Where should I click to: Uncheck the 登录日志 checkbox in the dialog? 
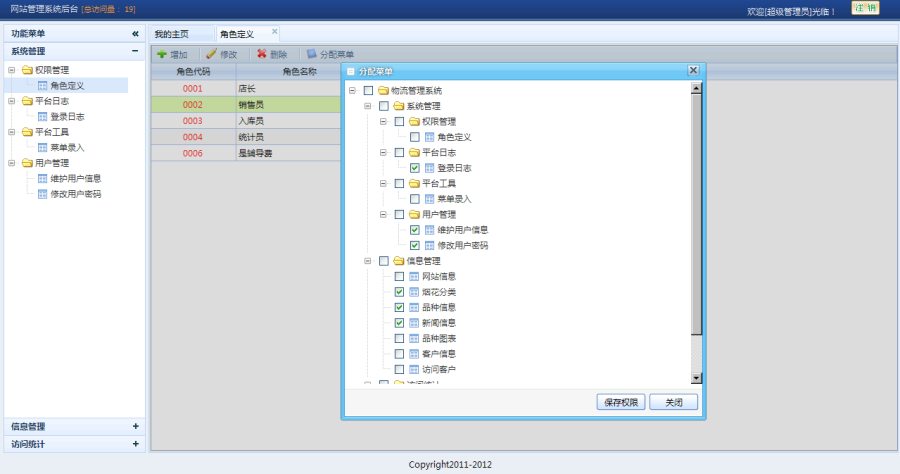[x=415, y=168]
